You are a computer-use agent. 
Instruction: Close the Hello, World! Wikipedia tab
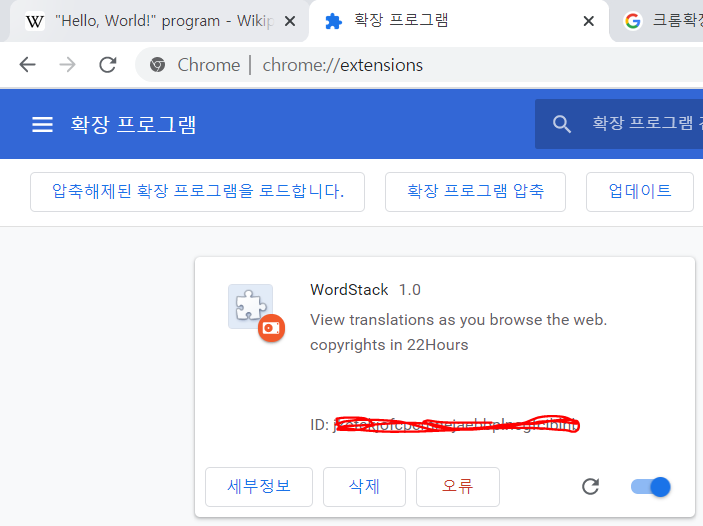coord(290,21)
